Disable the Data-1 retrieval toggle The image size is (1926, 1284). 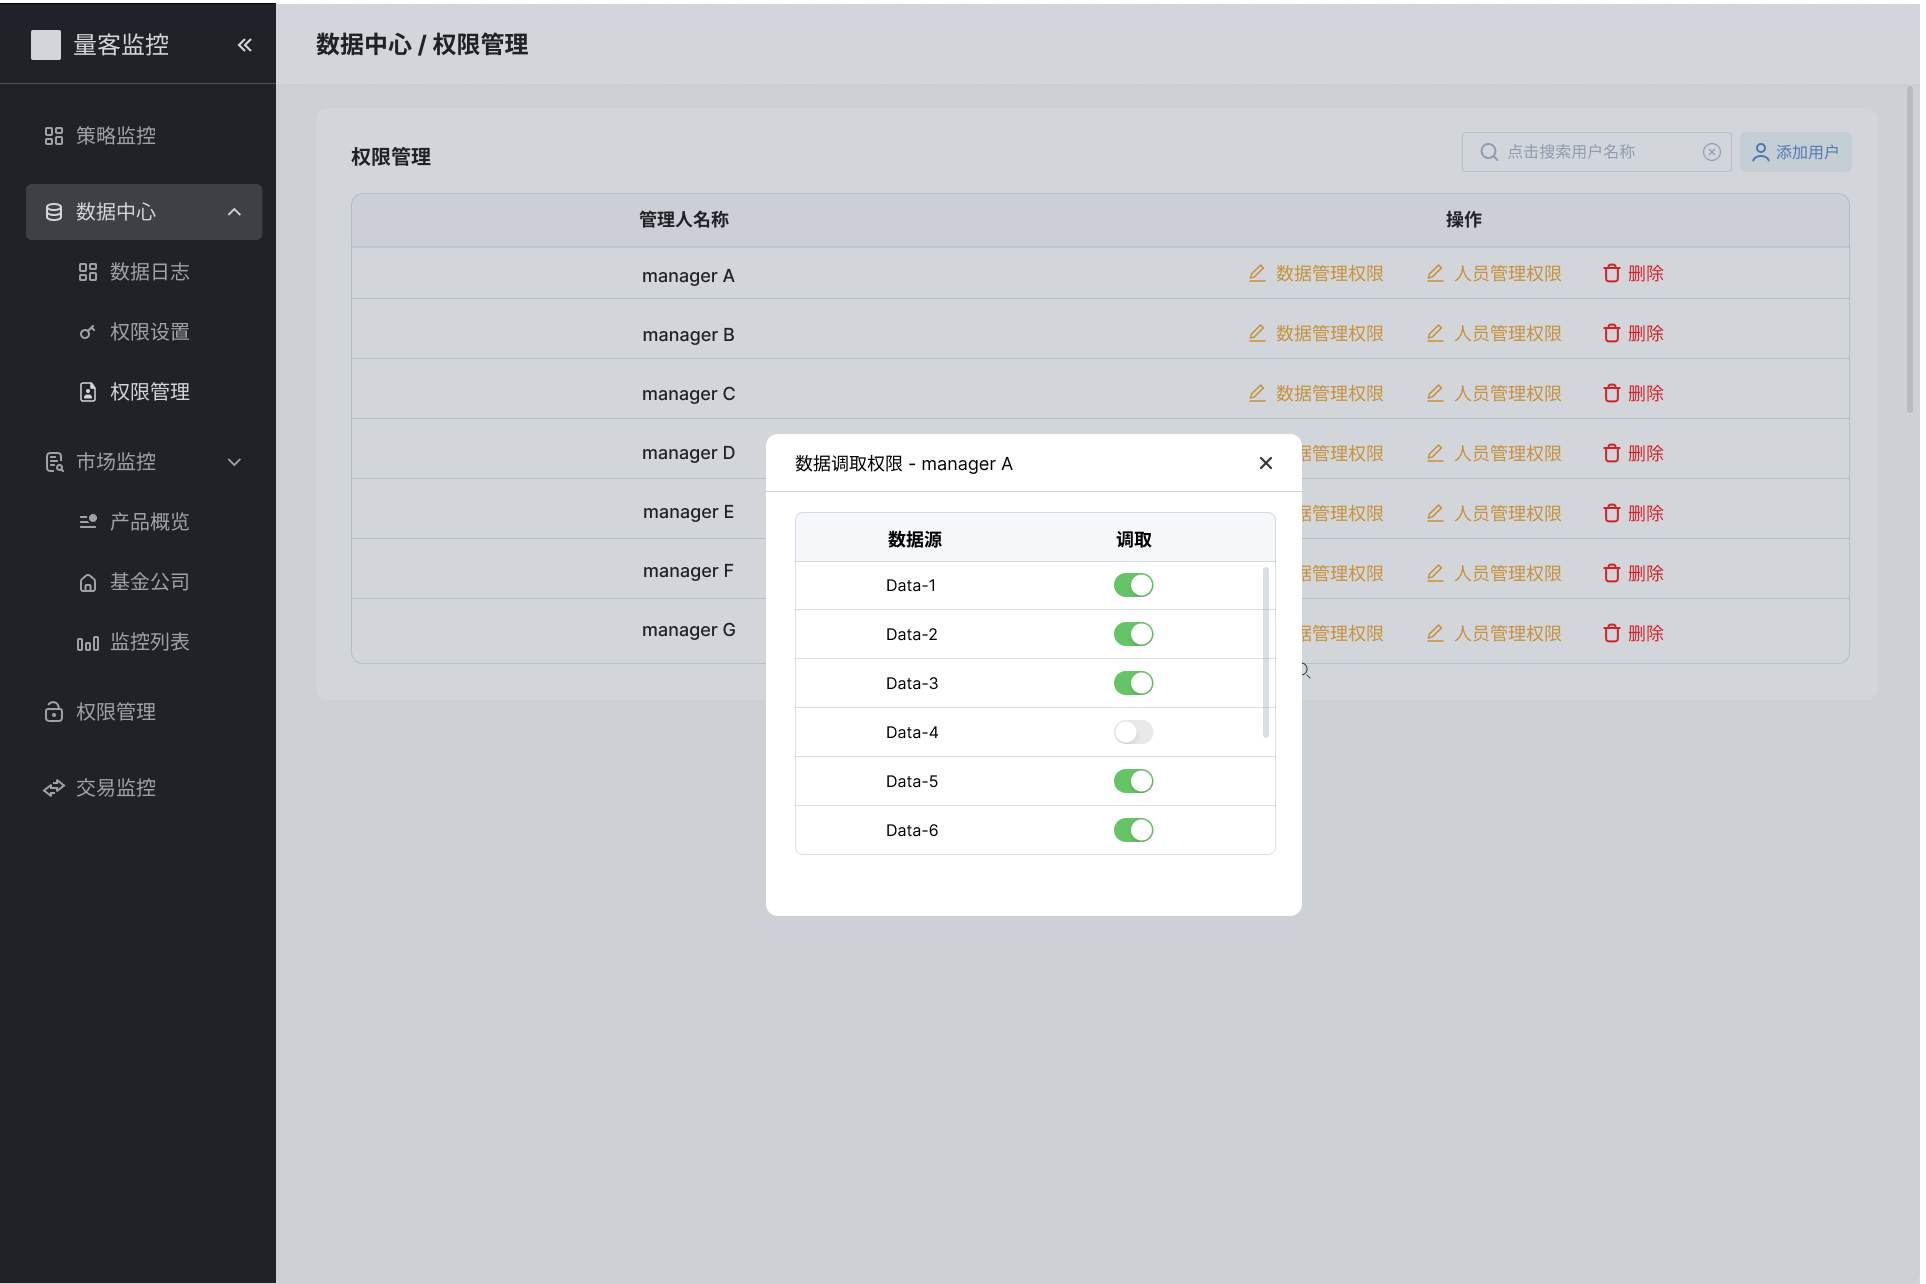coord(1133,585)
